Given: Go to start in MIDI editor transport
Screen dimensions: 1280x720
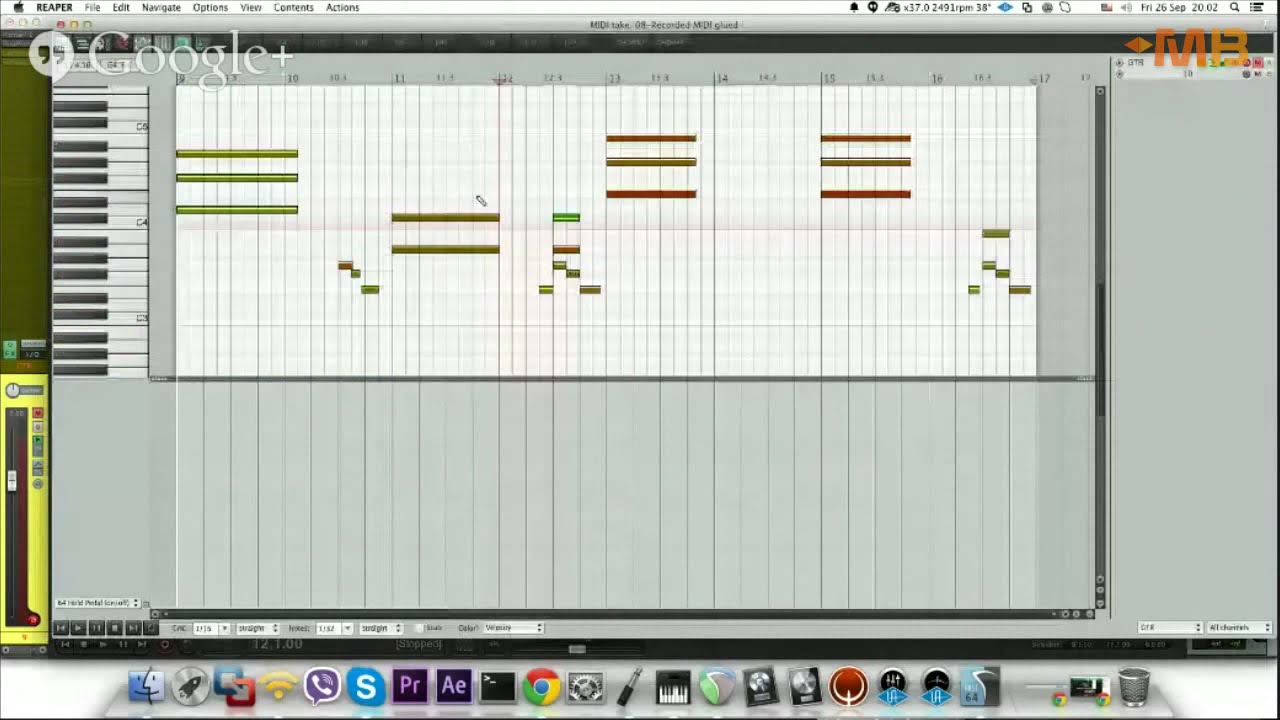Looking at the screenshot, I should [x=60, y=628].
